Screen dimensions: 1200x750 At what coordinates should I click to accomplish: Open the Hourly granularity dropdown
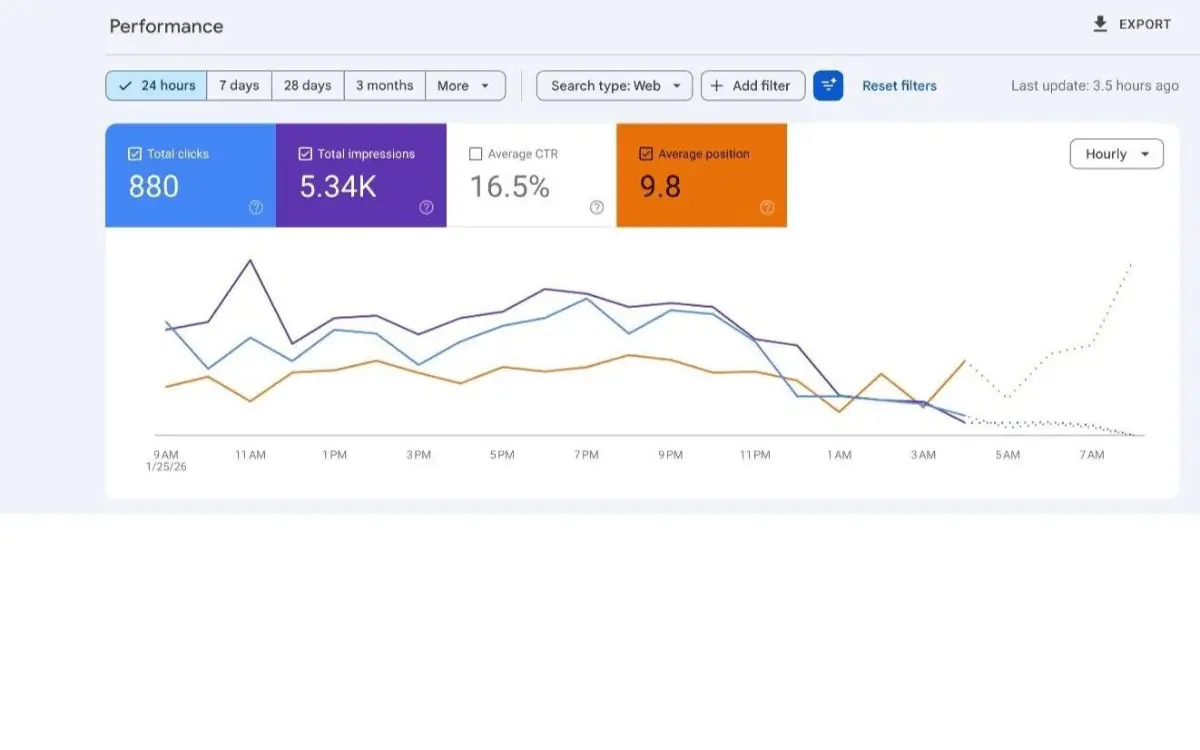(x=1115, y=153)
